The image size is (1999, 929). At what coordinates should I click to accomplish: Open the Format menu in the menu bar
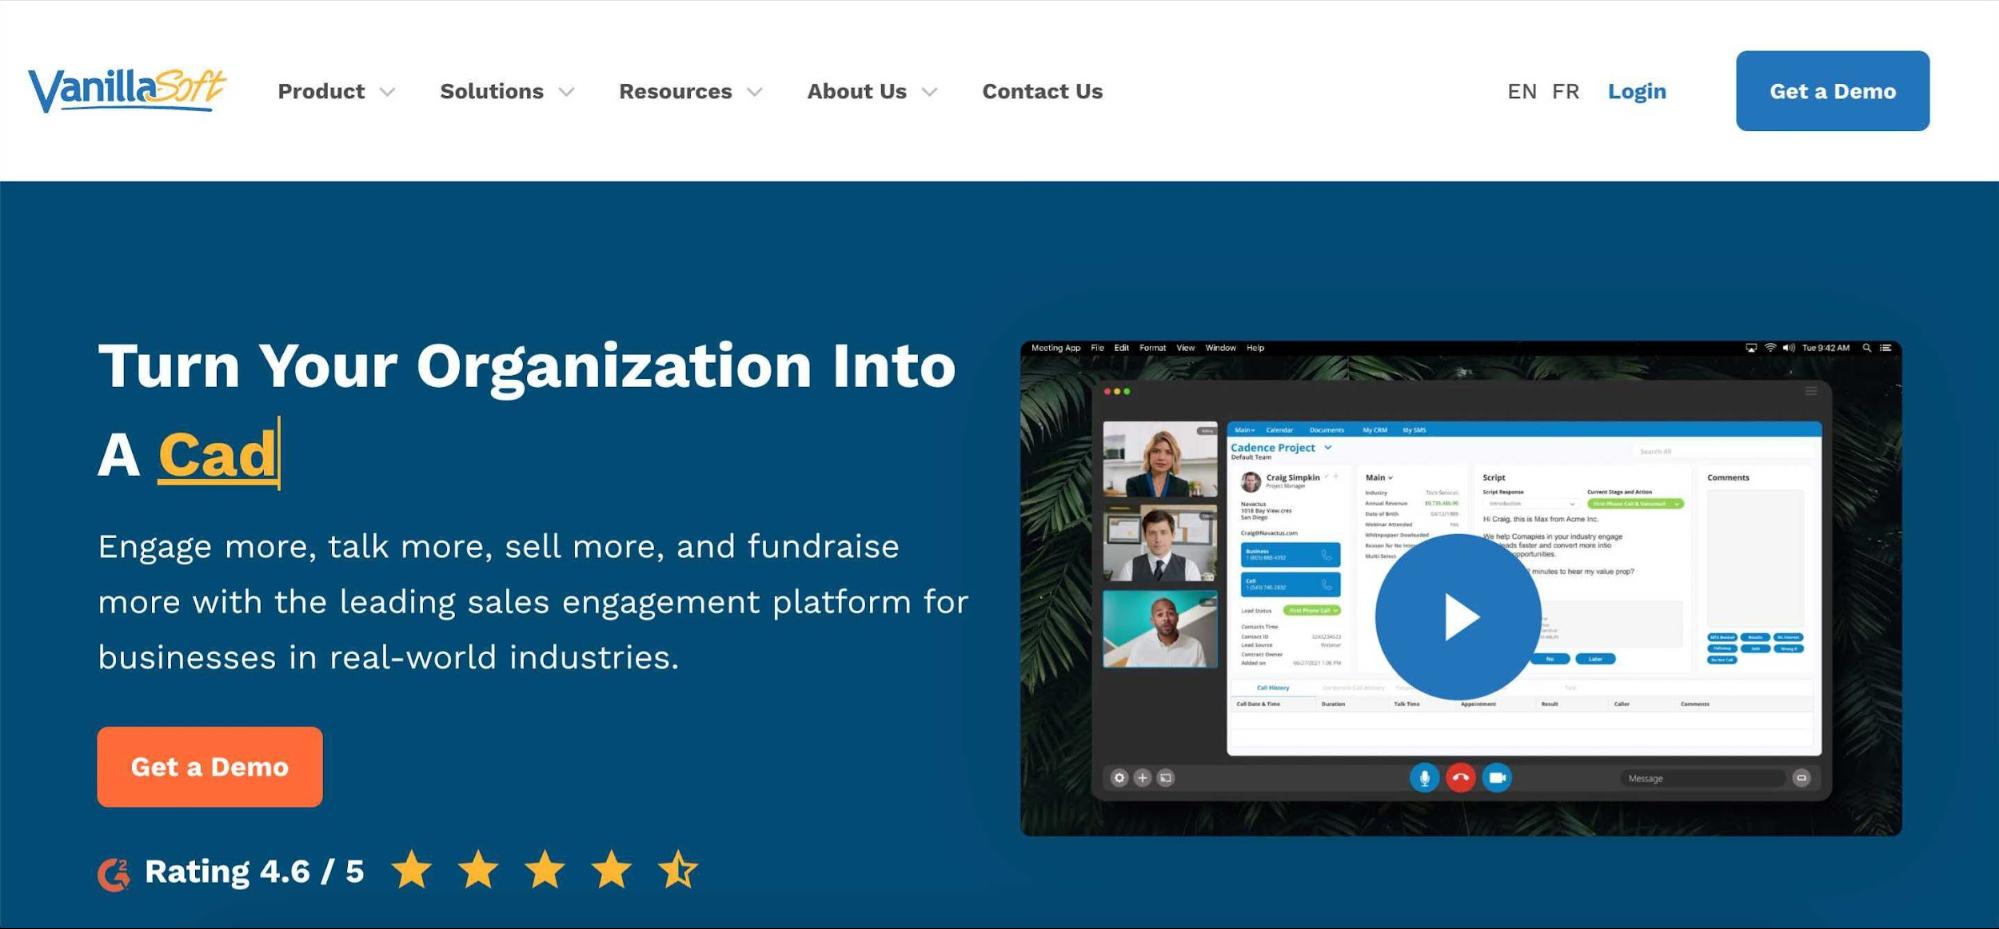1154,348
